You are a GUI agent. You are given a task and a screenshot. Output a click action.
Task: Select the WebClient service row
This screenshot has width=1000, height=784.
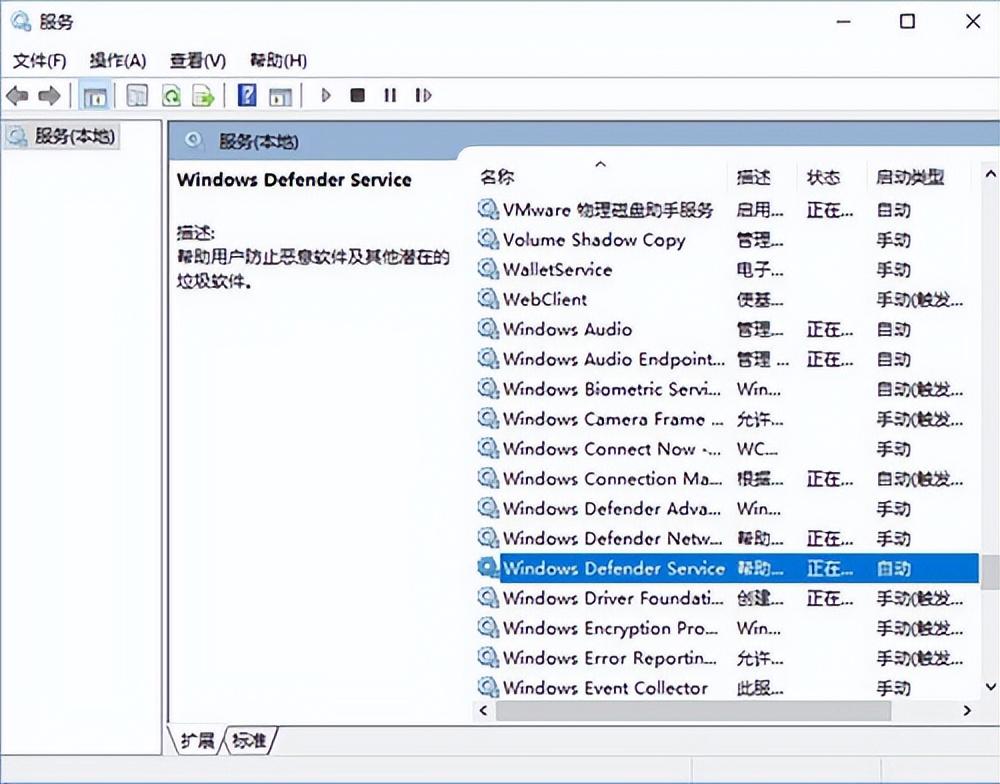(x=727, y=299)
